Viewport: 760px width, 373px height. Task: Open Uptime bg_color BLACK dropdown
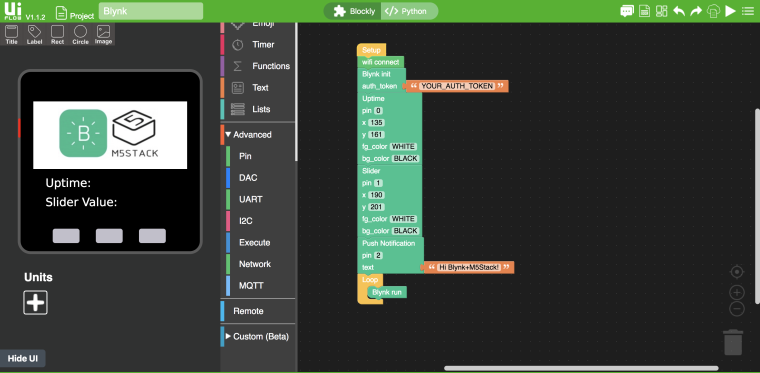pyautogui.click(x=405, y=159)
